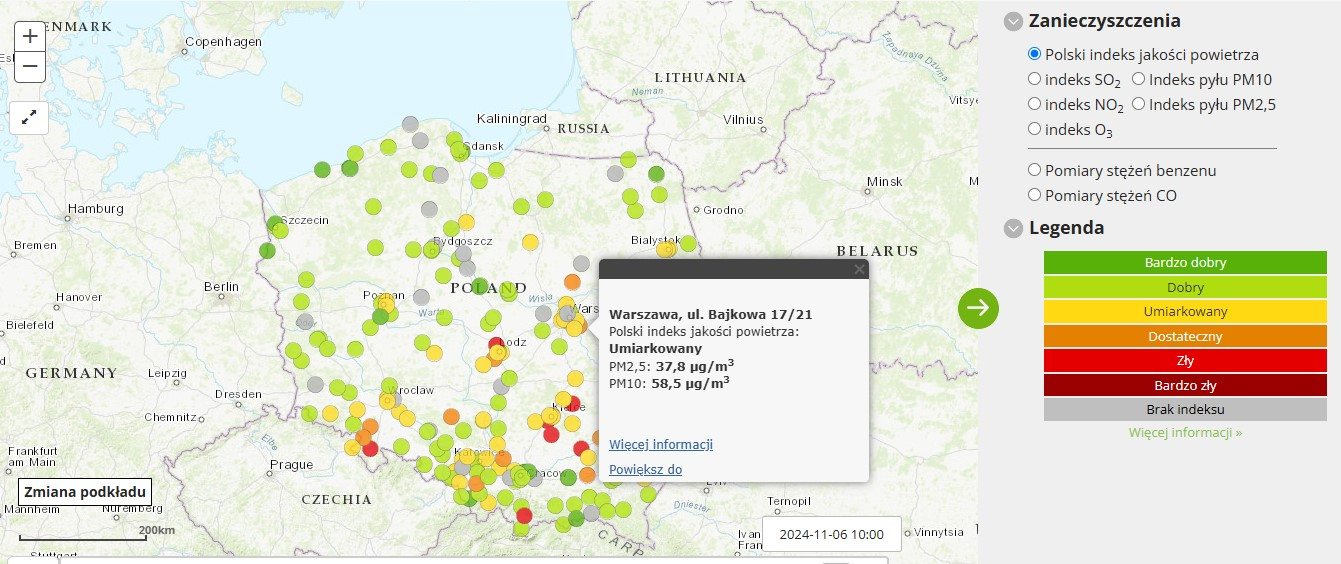Image resolution: width=1341 pixels, height=564 pixels.
Task: Click the dark green marker near Szczecin
Action: [274, 223]
